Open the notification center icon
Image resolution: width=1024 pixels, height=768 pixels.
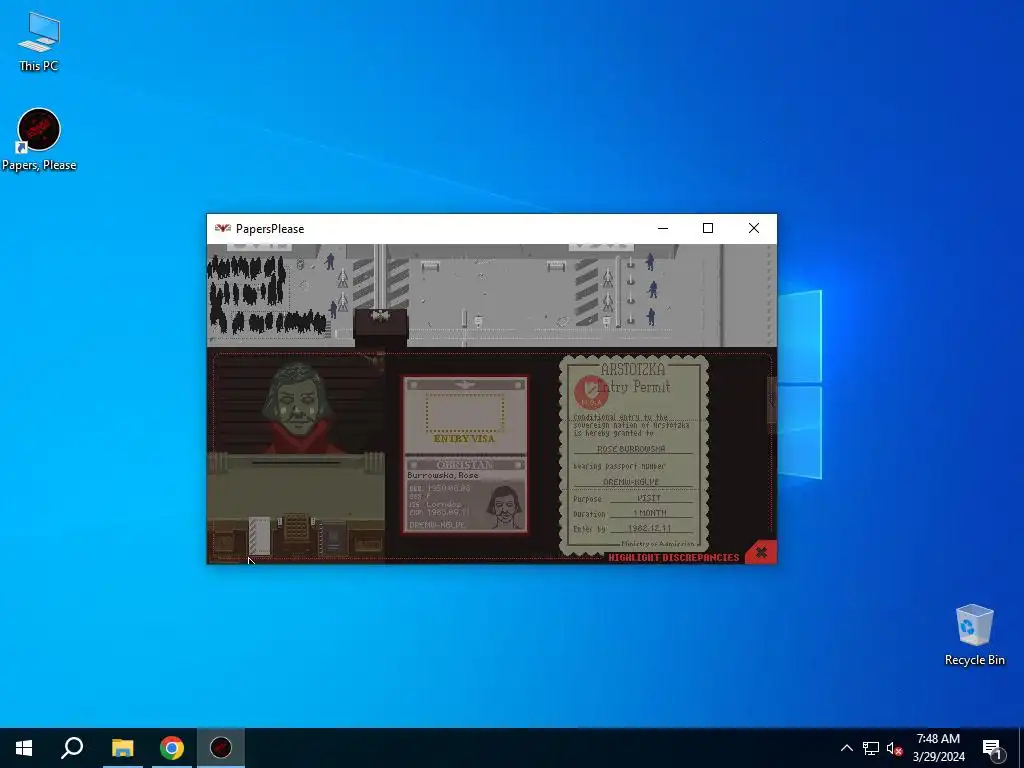click(x=992, y=748)
